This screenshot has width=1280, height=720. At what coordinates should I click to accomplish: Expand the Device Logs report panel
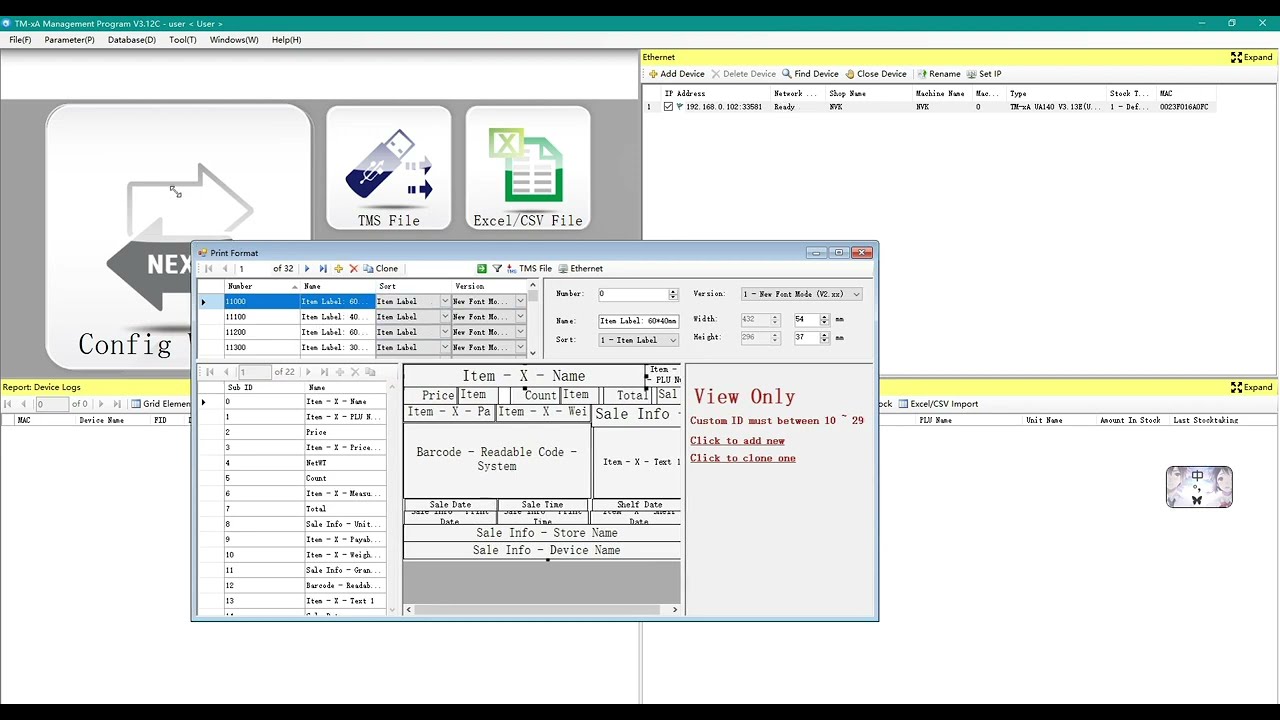click(1251, 387)
